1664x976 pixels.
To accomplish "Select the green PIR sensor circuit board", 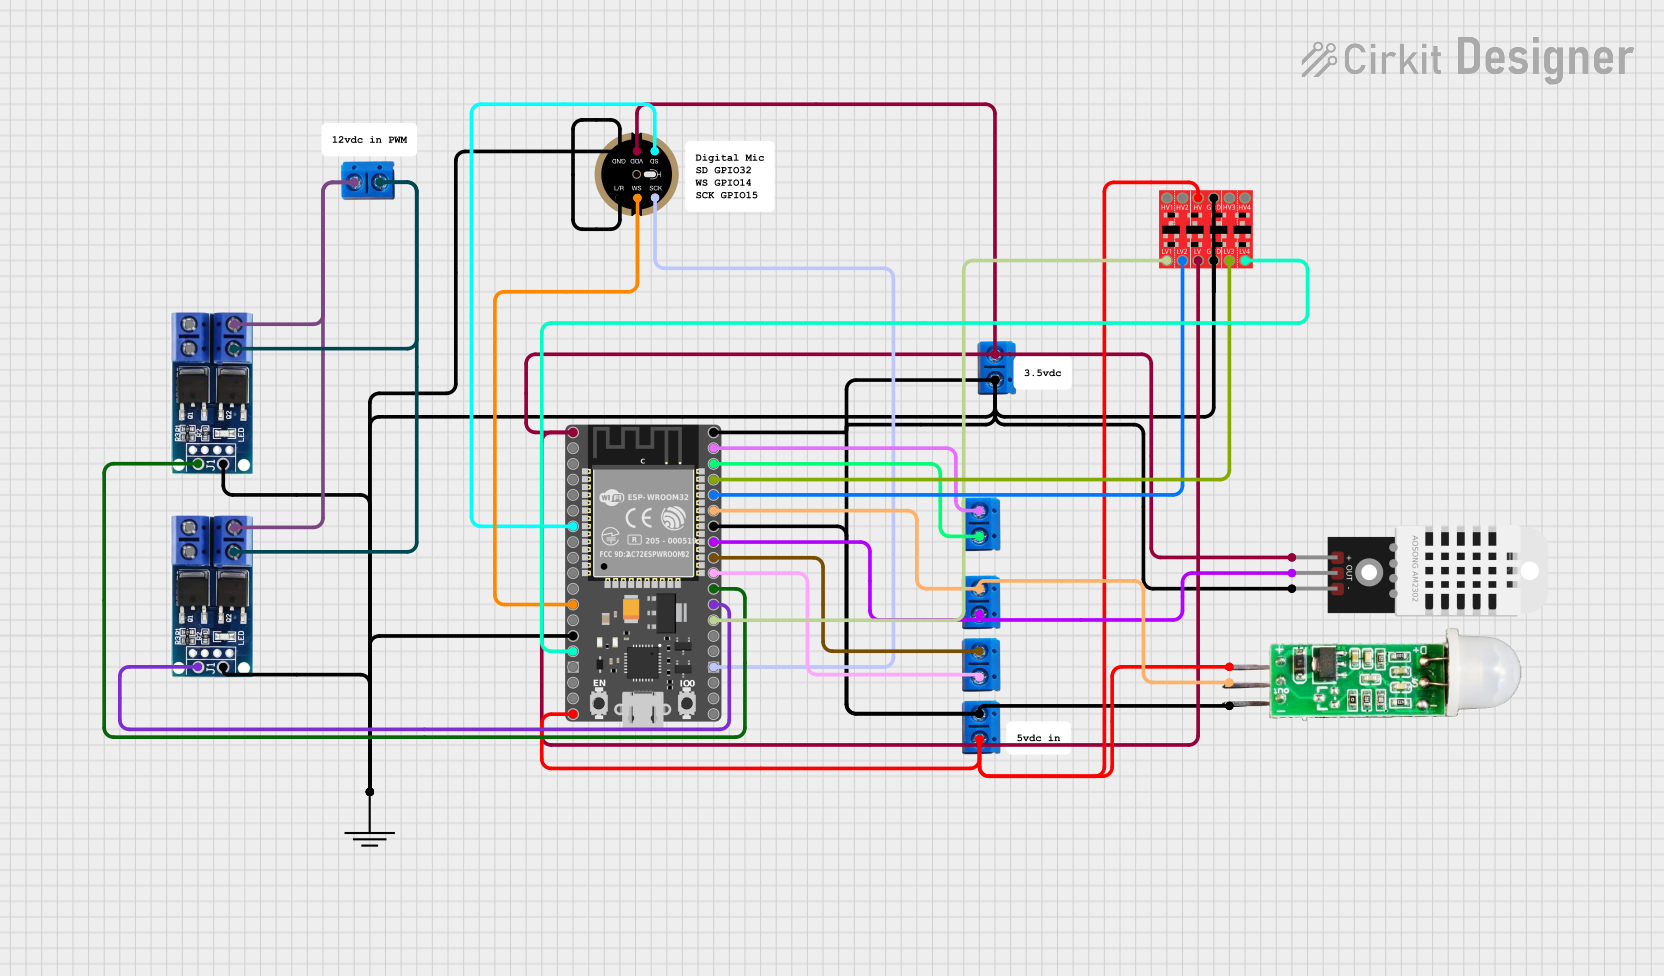I will tap(1357, 679).
